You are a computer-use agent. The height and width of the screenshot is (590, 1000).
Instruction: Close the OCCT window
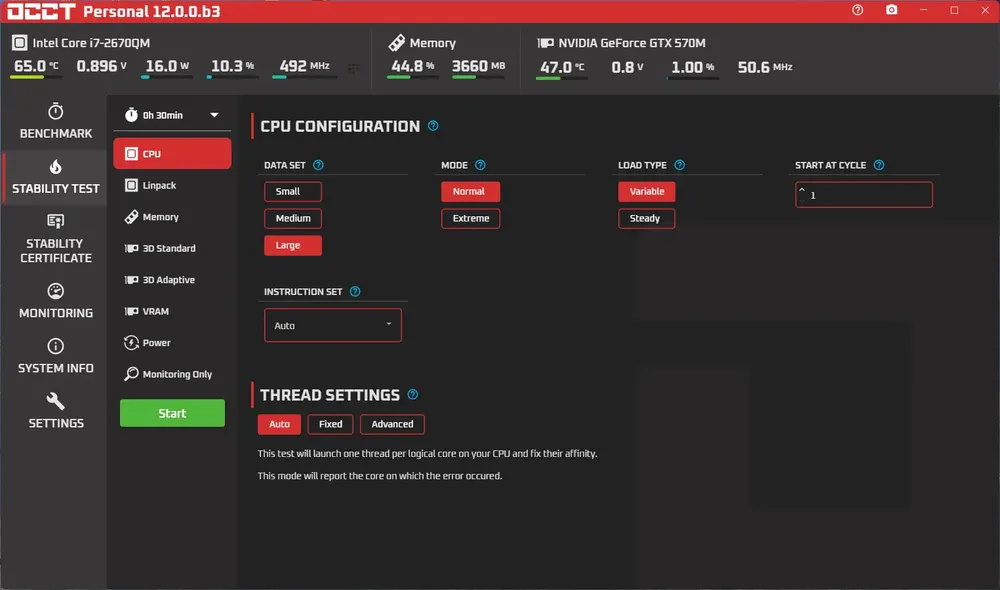(985, 10)
